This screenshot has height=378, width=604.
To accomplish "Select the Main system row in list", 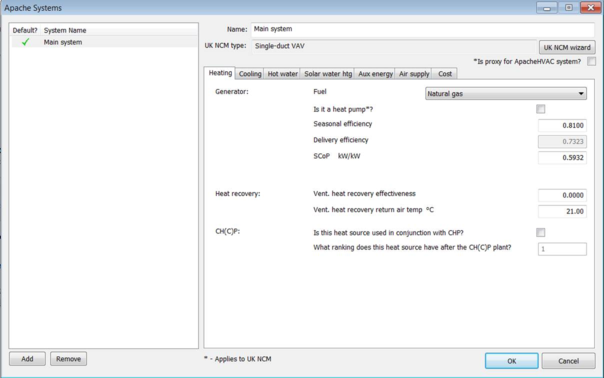I will [104, 42].
